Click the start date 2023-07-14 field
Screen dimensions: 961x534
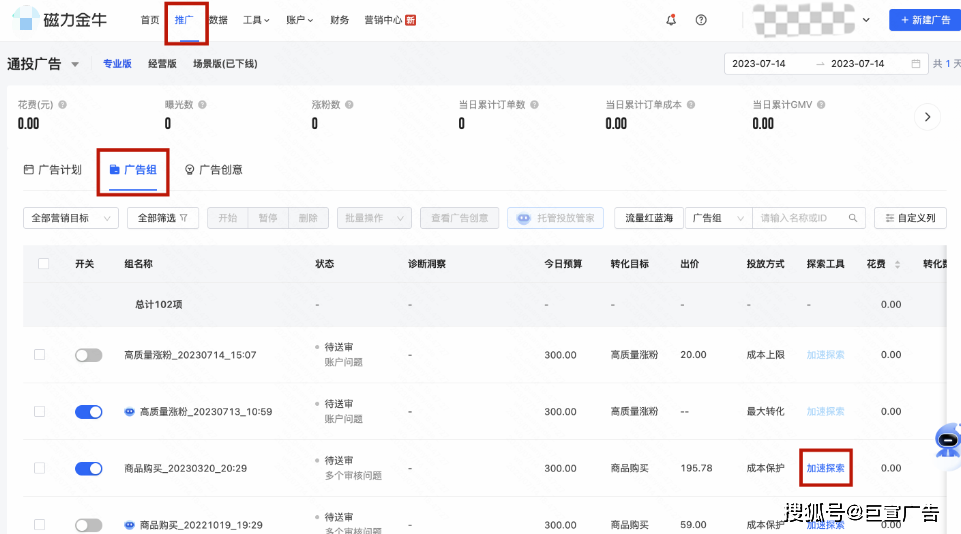[x=759, y=64]
